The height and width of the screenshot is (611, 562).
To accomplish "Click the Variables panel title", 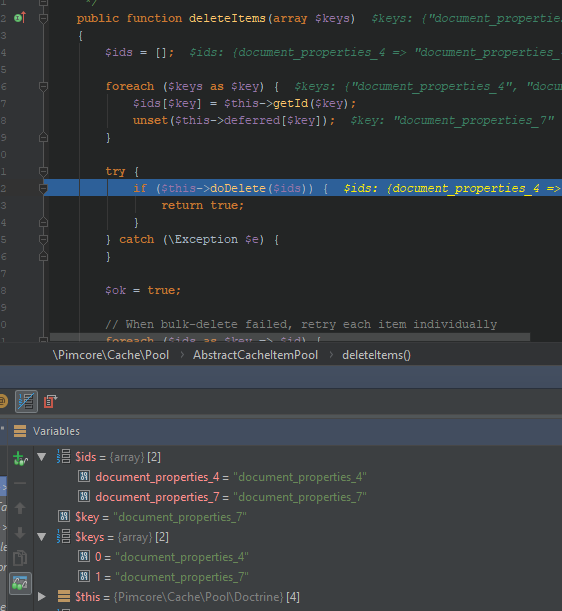I will [56, 431].
